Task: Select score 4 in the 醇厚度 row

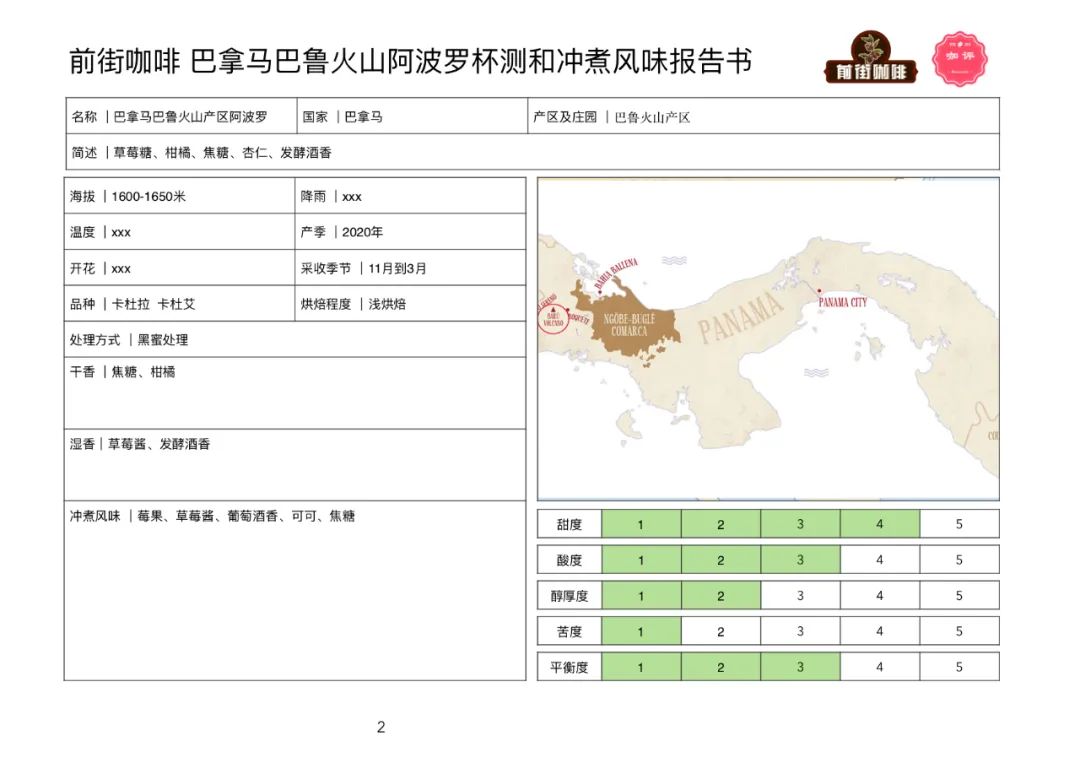Action: pos(880,596)
